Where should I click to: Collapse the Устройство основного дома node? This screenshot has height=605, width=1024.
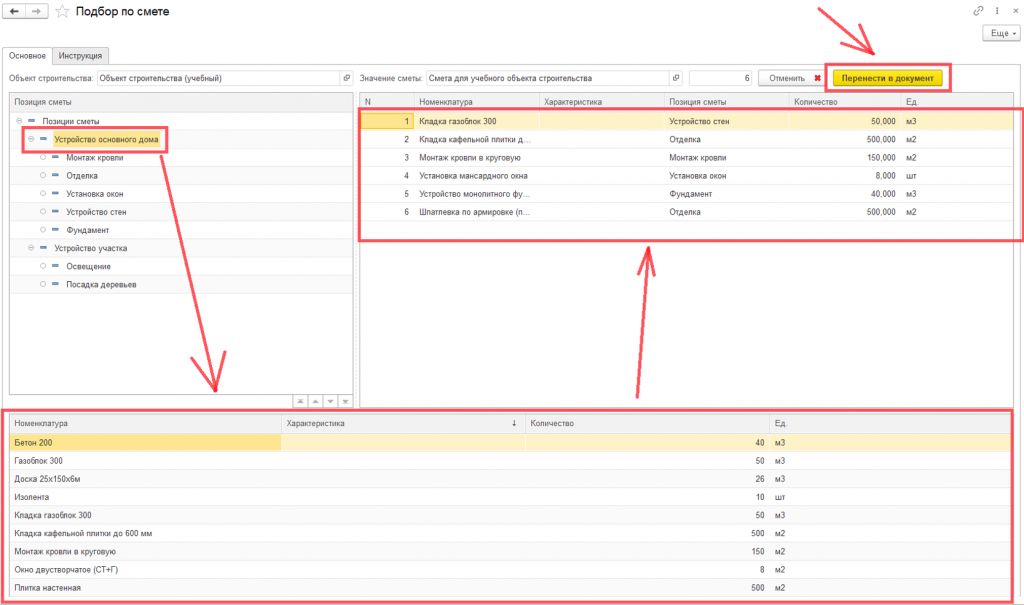tap(31, 139)
